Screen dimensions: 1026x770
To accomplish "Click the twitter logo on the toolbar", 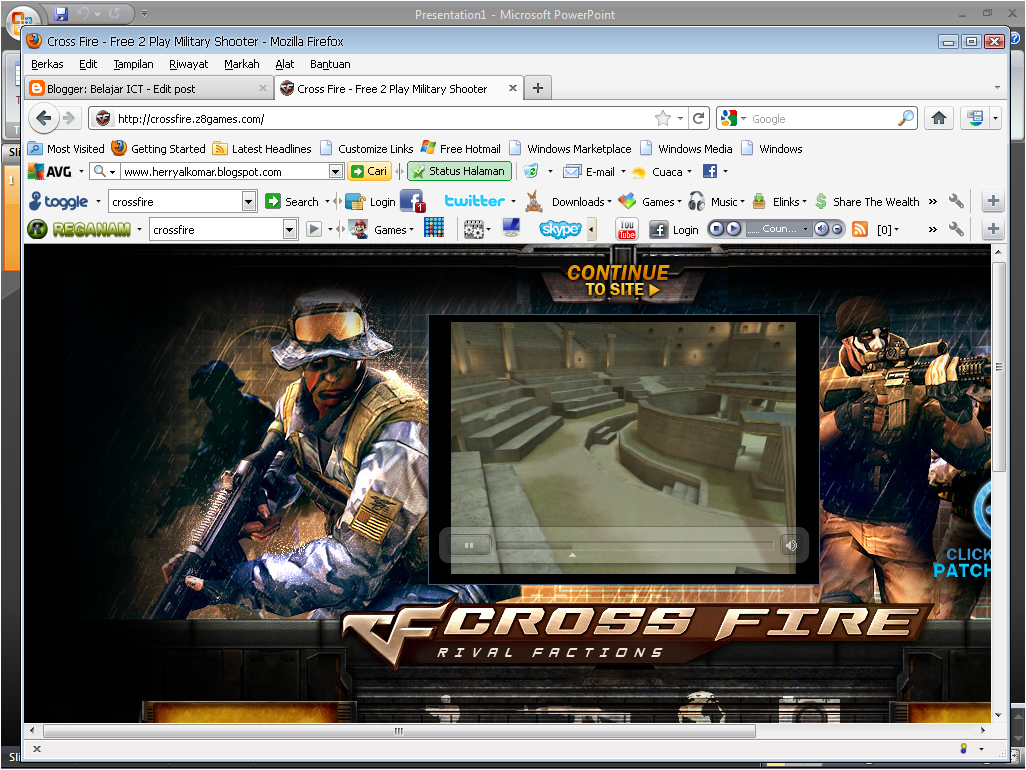I will pyautogui.click(x=474, y=201).
